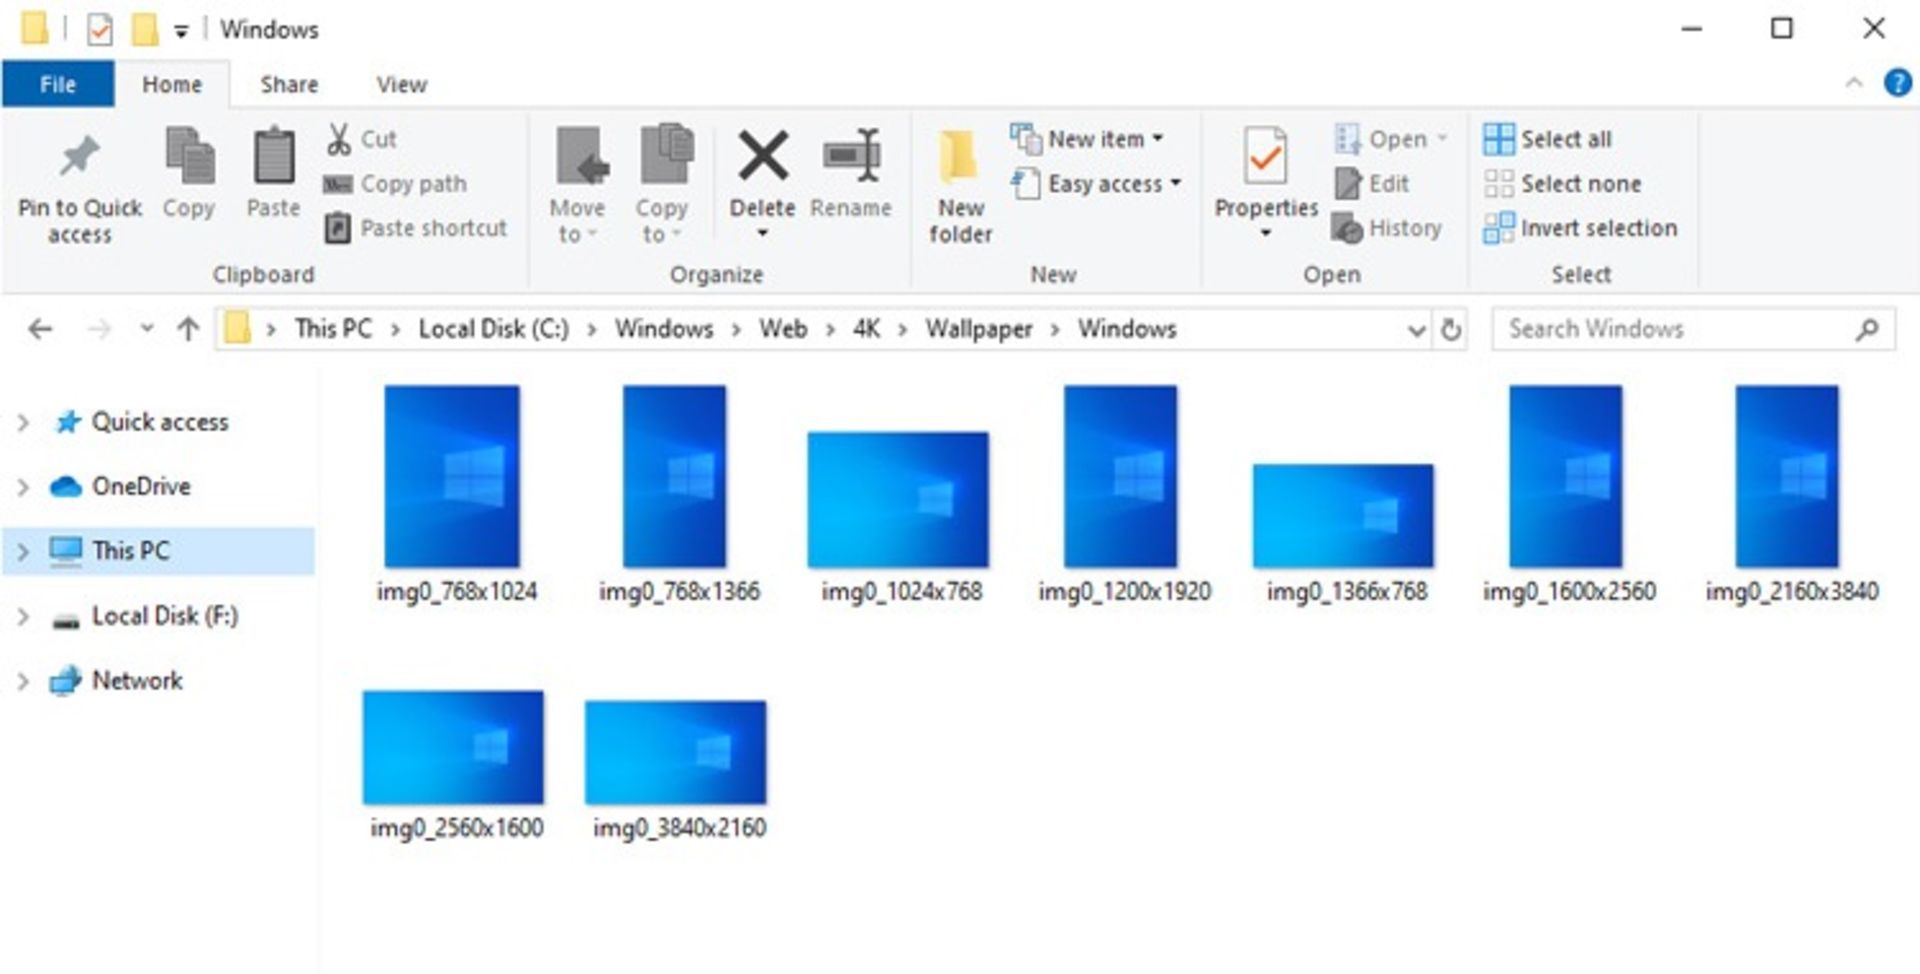Create a New folder

(x=960, y=187)
